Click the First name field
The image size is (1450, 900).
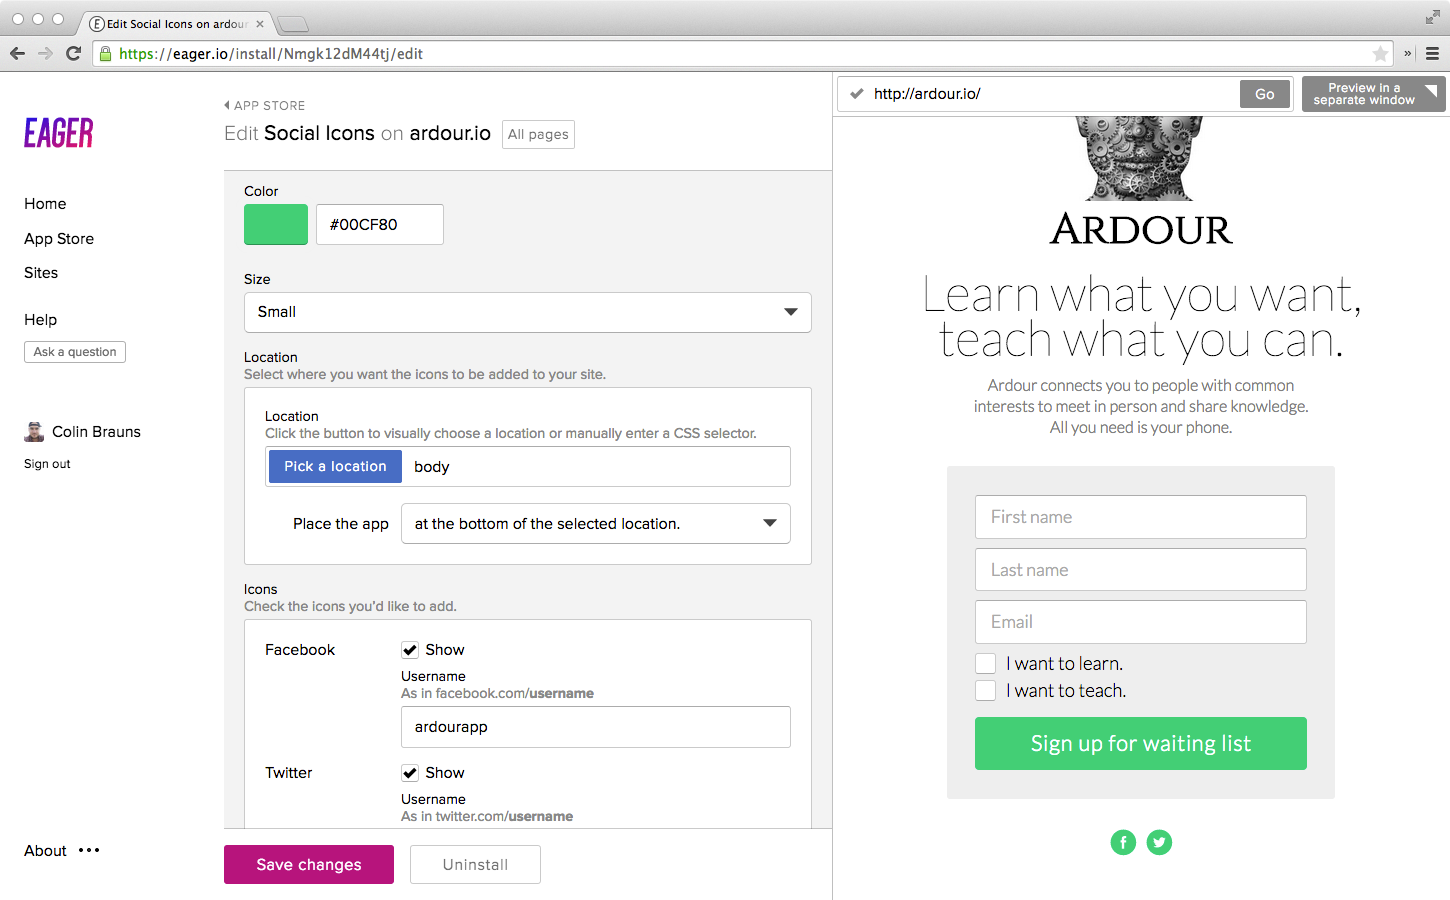pyautogui.click(x=1141, y=517)
